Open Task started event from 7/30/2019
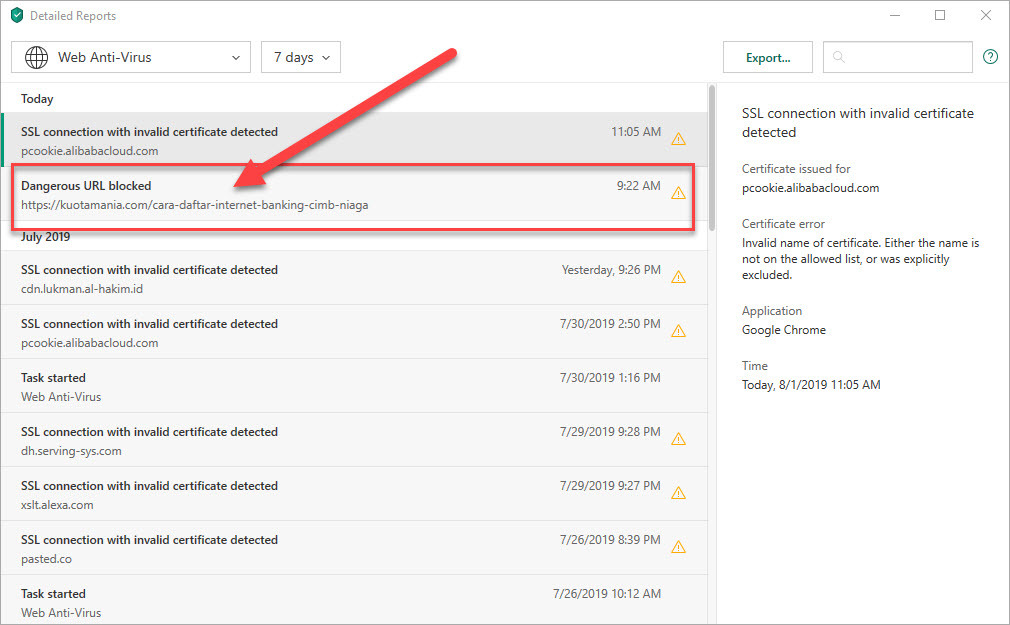Viewport: 1010px width, 625px height. pyautogui.click(x=300, y=387)
